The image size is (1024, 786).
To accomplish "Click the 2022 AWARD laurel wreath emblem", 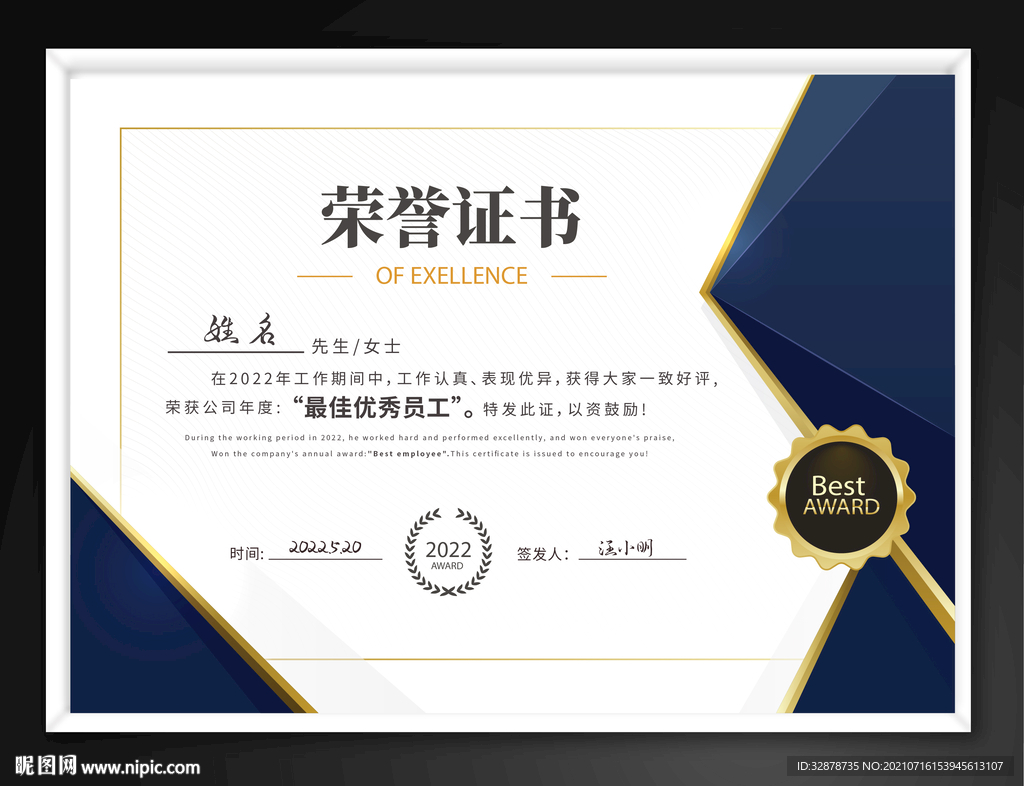I will tap(448, 552).
